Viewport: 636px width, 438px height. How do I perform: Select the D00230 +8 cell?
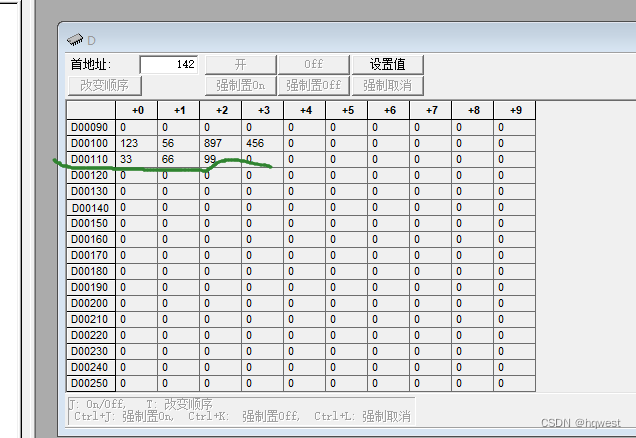[473, 352]
